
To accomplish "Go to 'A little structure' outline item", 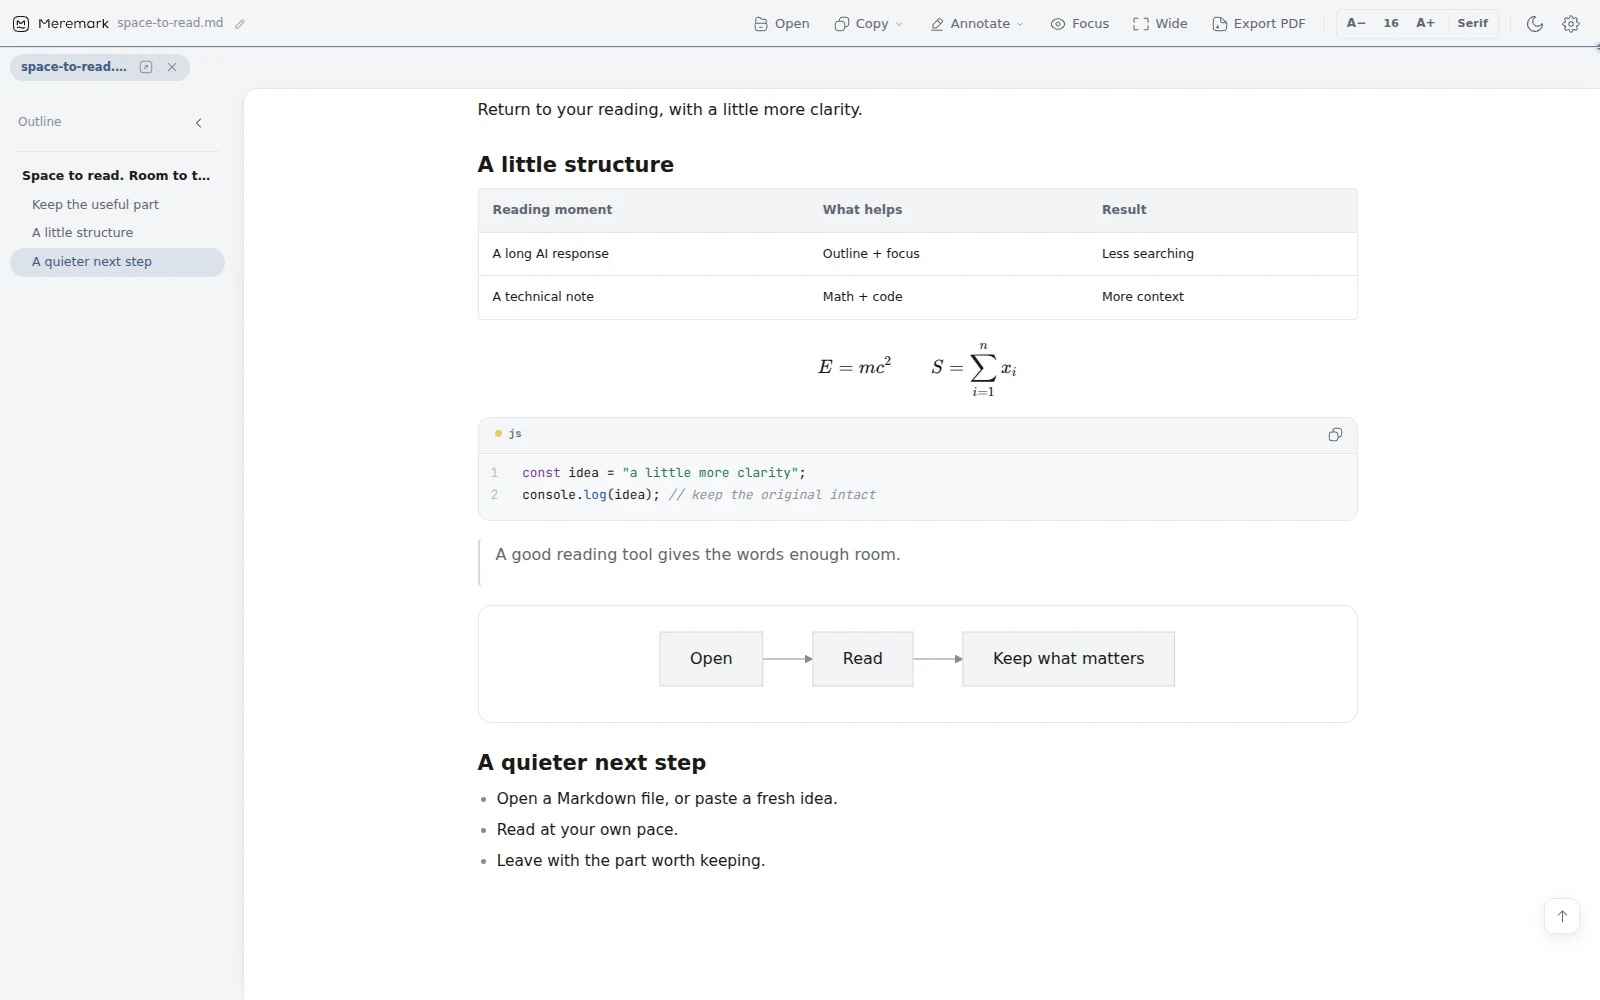I will [x=117, y=232].
